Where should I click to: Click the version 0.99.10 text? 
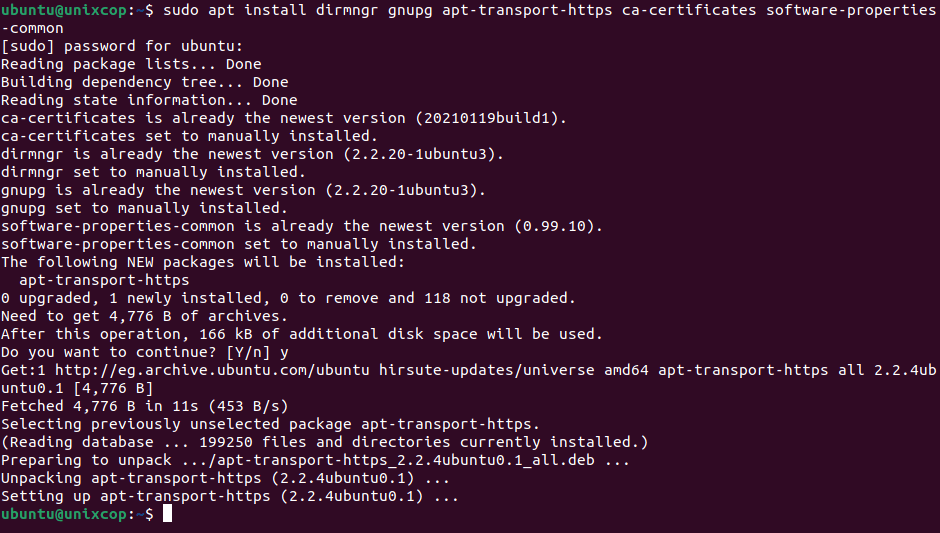click(x=553, y=226)
